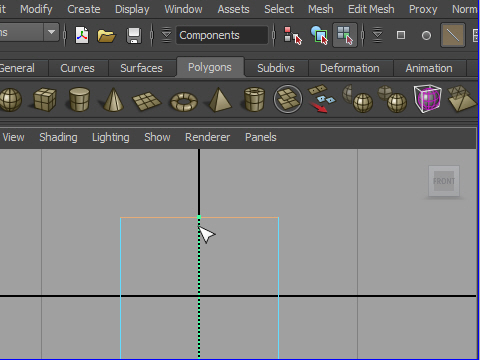The height and width of the screenshot is (360, 480).
Task: Switch to the Deformation shelf tab
Action: (x=350, y=68)
